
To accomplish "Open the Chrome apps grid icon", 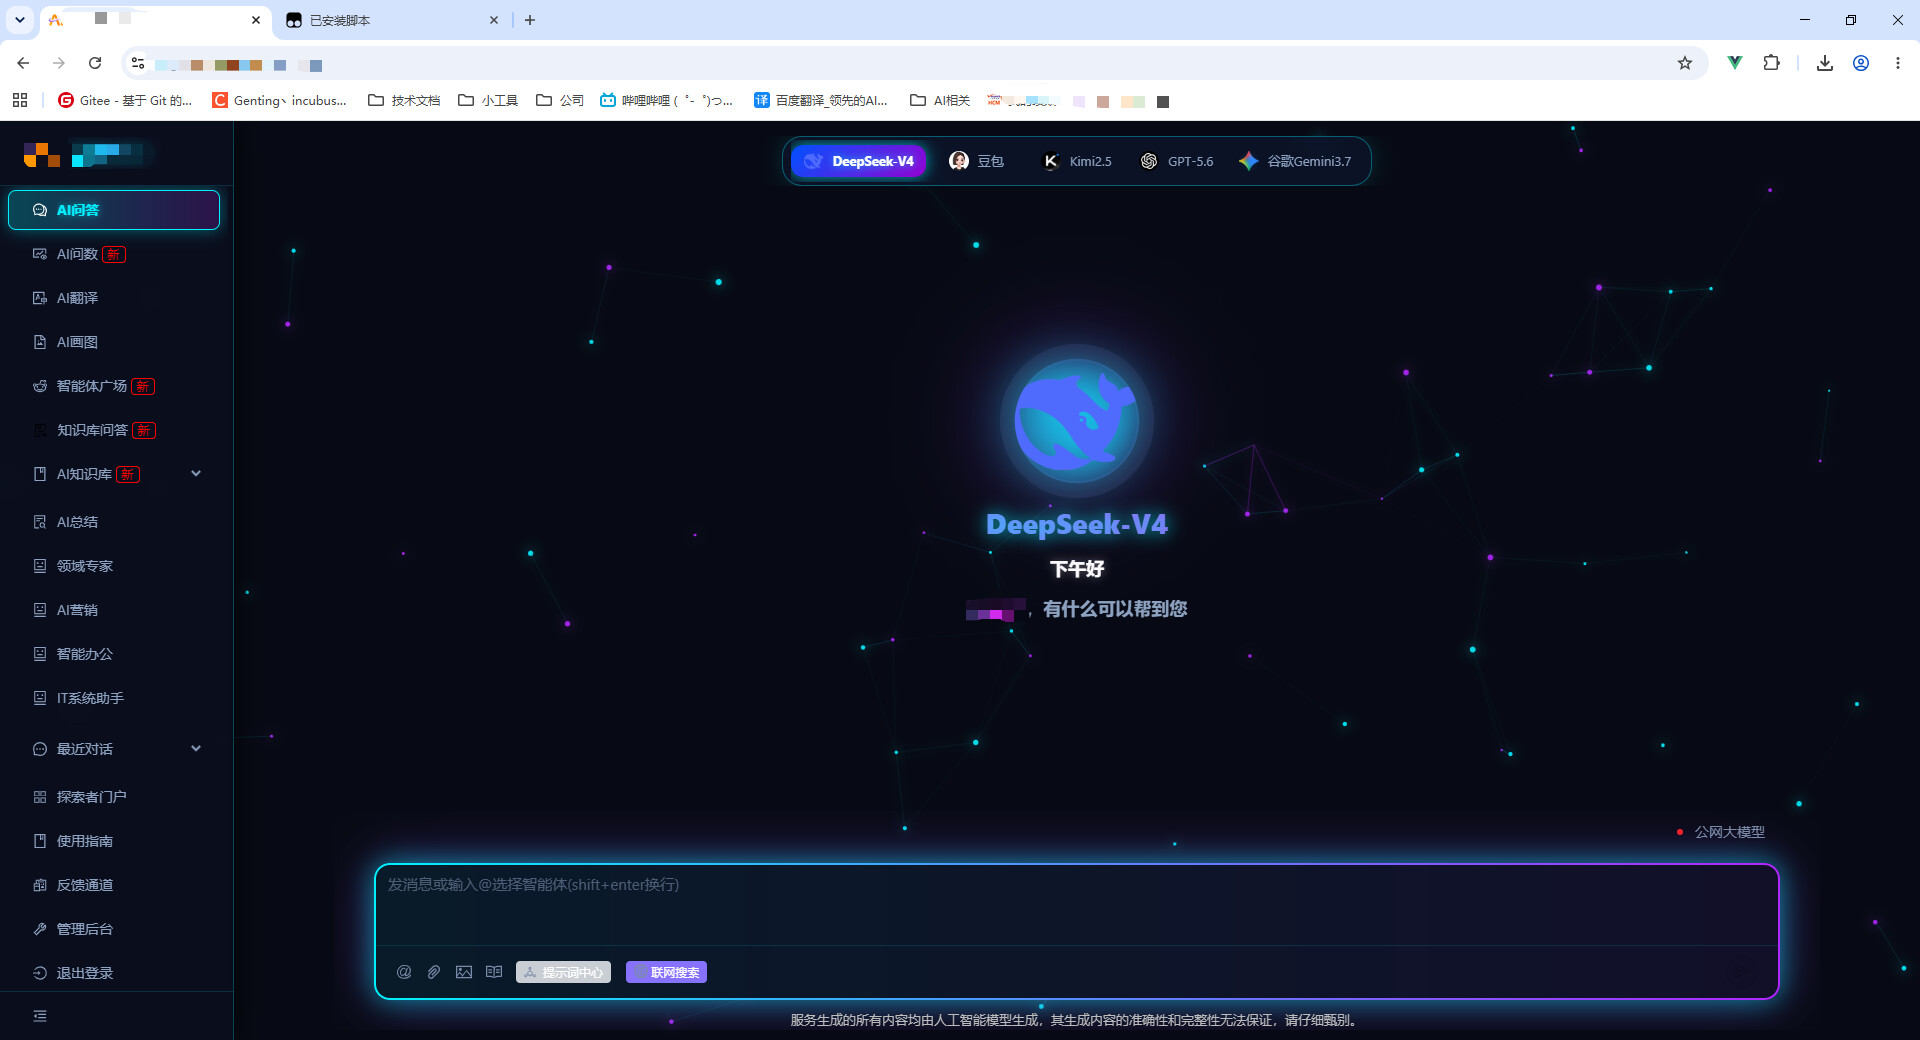I will (20, 100).
